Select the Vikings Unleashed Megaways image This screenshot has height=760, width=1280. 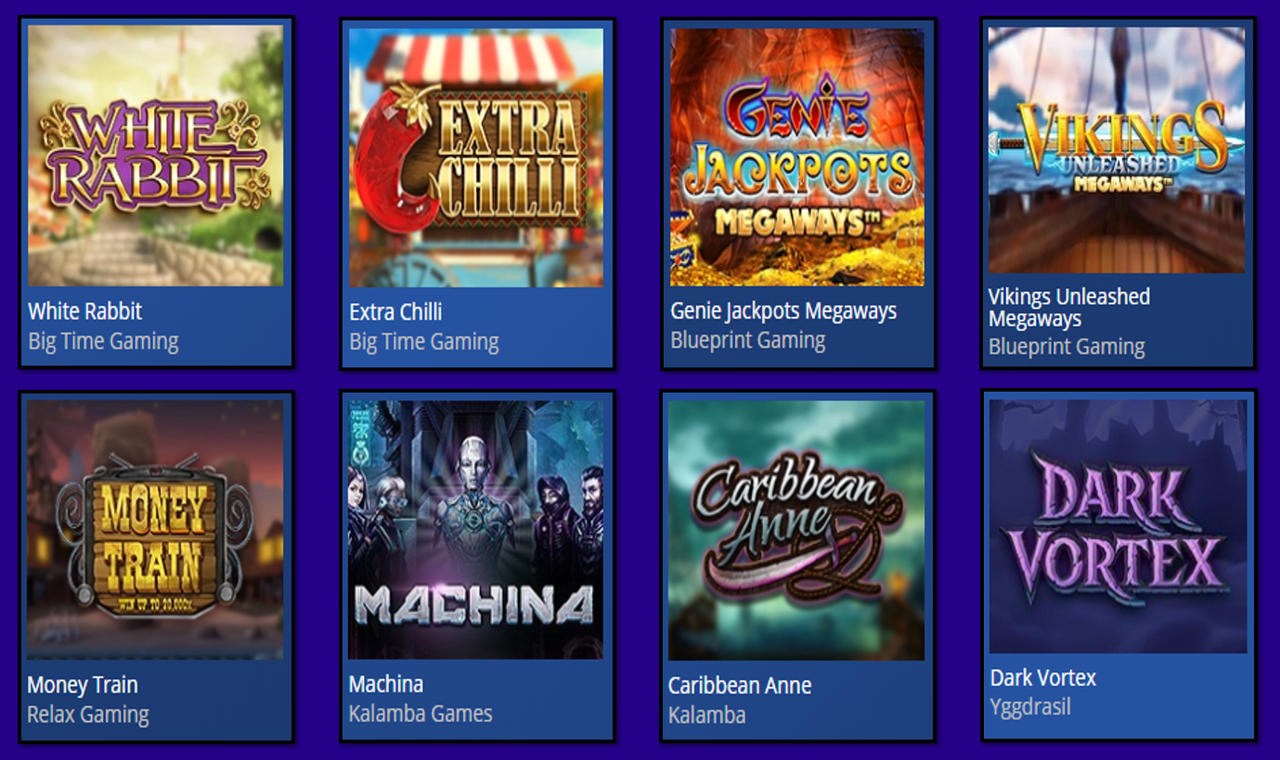click(1117, 150)
